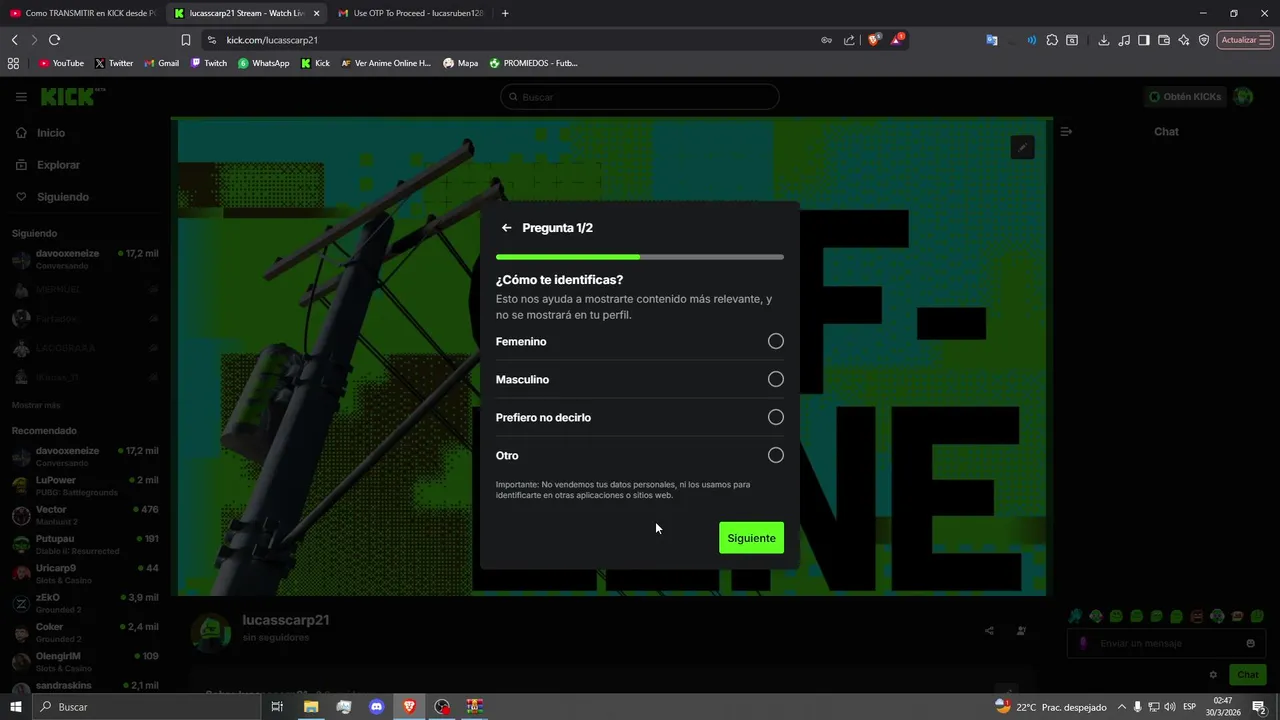Open the Kick hamburger menu
The width and height of the screenshot is (1280, 720).
[x=21, y=97]
